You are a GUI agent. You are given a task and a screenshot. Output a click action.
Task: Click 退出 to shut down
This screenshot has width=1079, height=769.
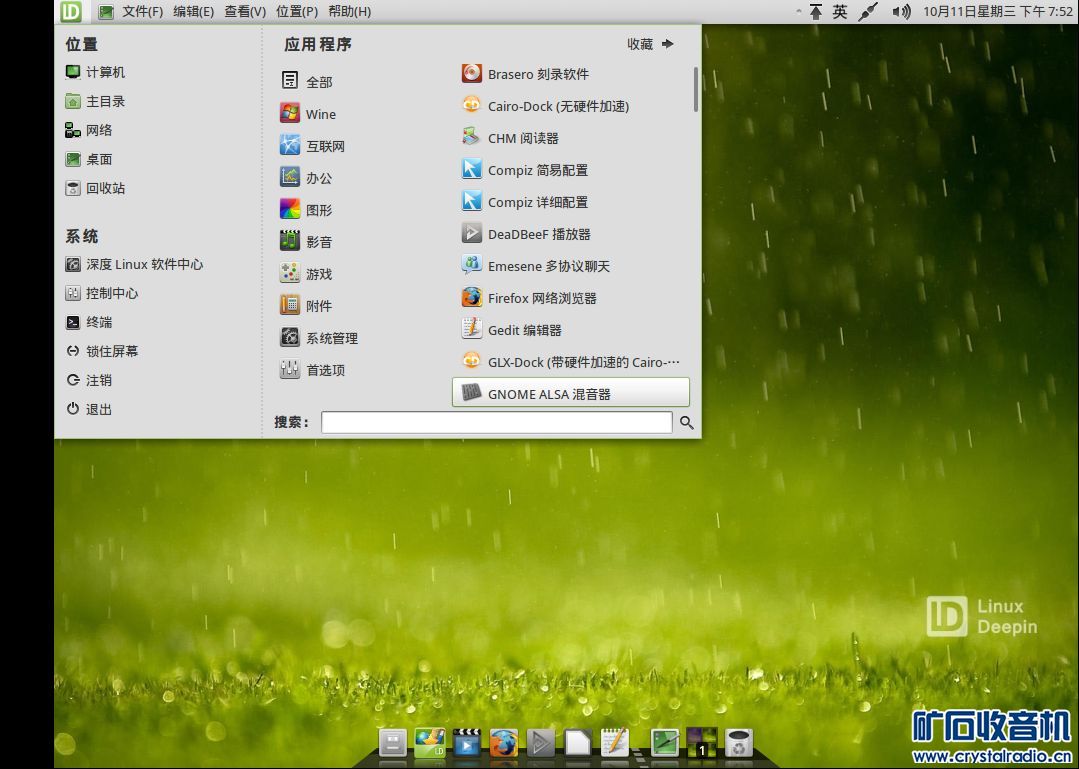pos(89,409)
